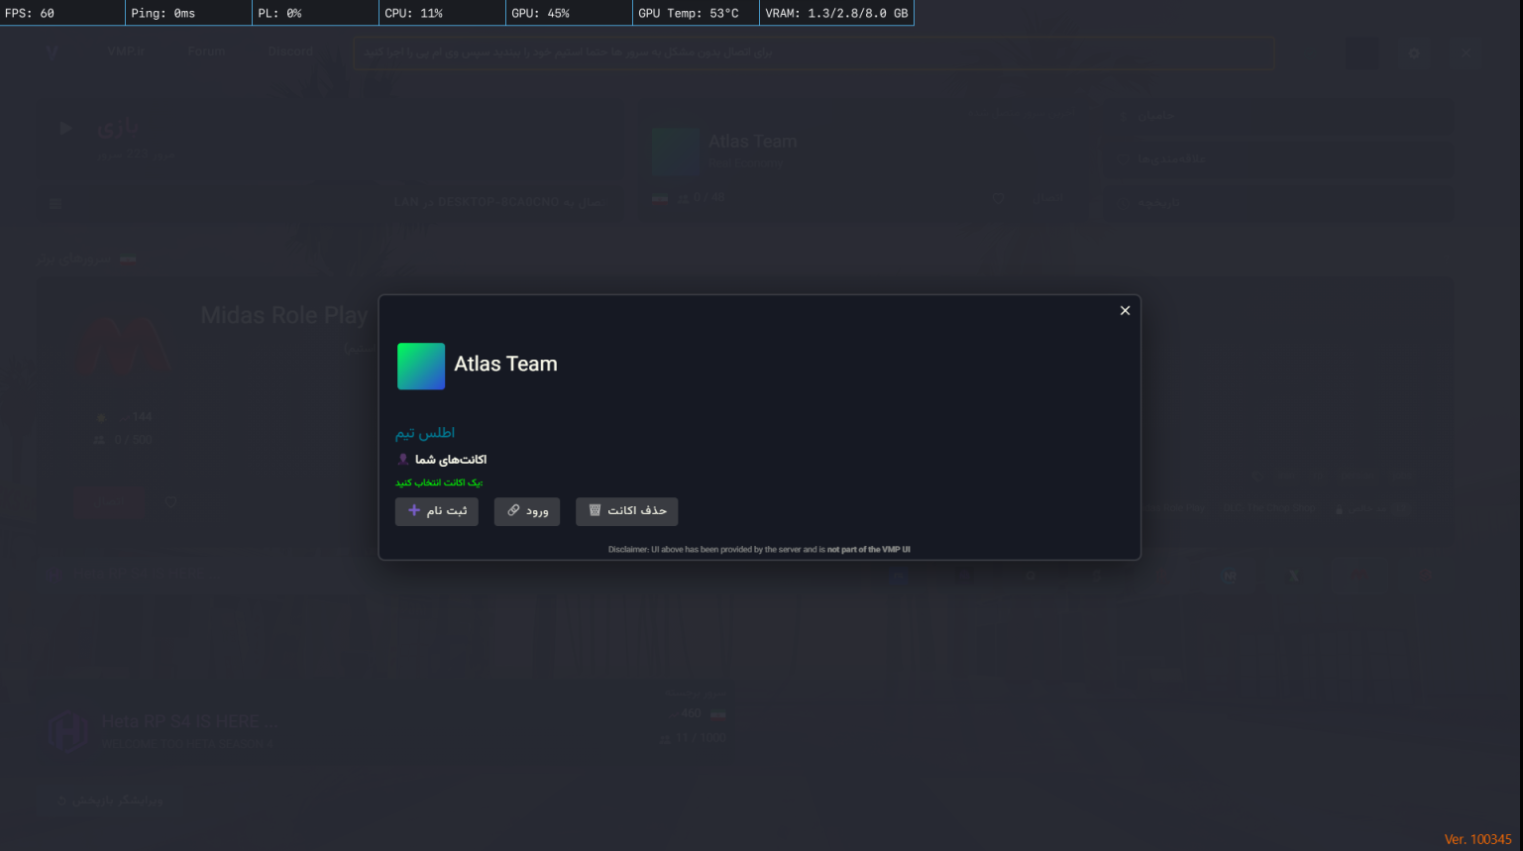The width and height of the screenshot is (1523, 851).
Task: Click the blue 'اطلس تیم' text
Action: pos(425,432)
